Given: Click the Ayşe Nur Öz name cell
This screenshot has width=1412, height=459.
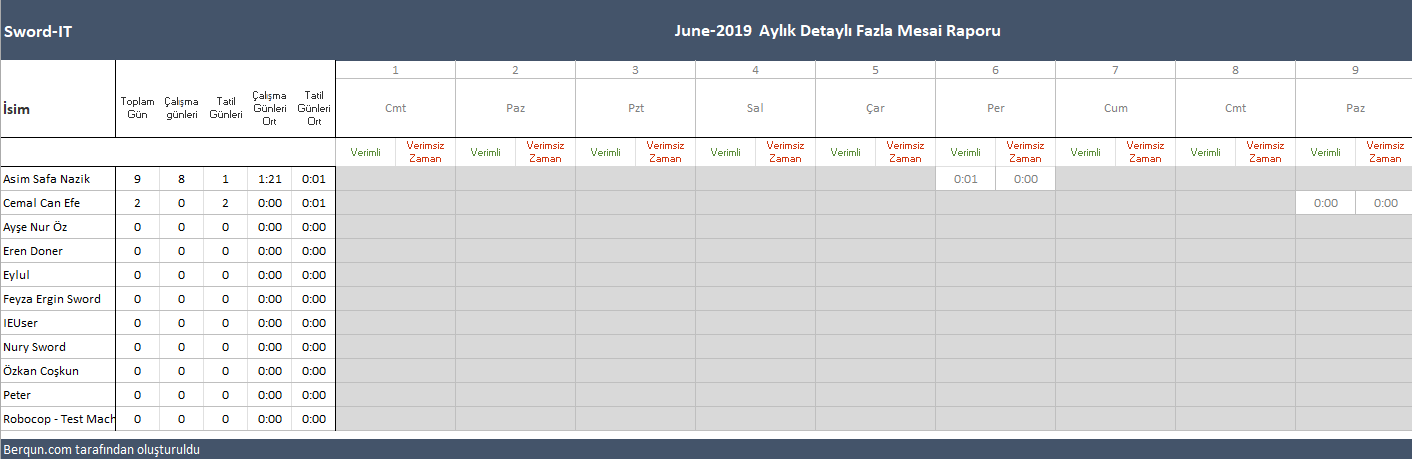Looking at the screenshot, I should tap(36, 227).
